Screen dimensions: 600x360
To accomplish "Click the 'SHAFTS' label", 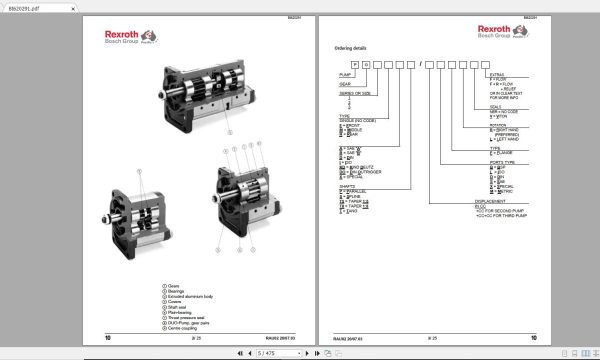I will (347, 186).
